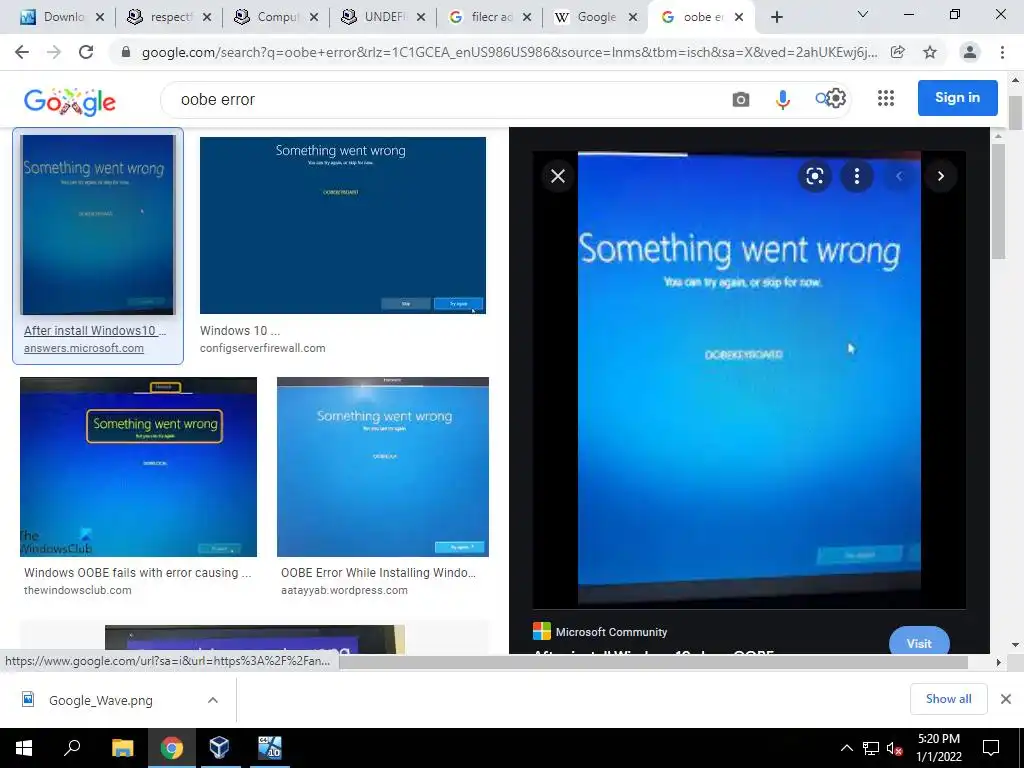Image resolution: width=1024 pixels, height=768 pixels.
Task: Open the muted volume tray icon
Action: (894, 748)
